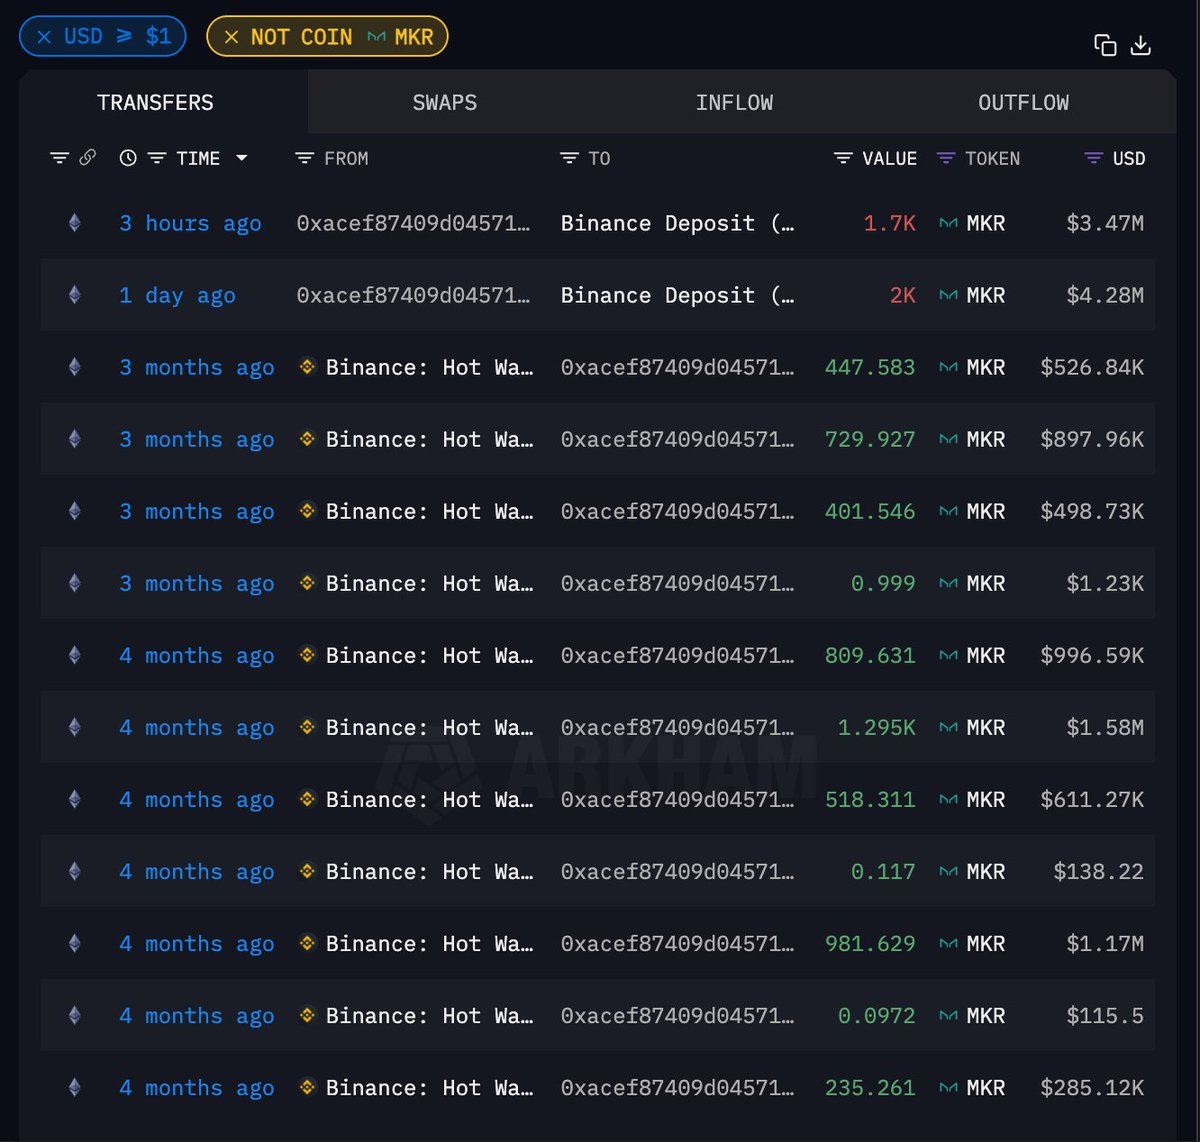Filter by the FROM column
1200x1142 pixels.
(305, 158)
